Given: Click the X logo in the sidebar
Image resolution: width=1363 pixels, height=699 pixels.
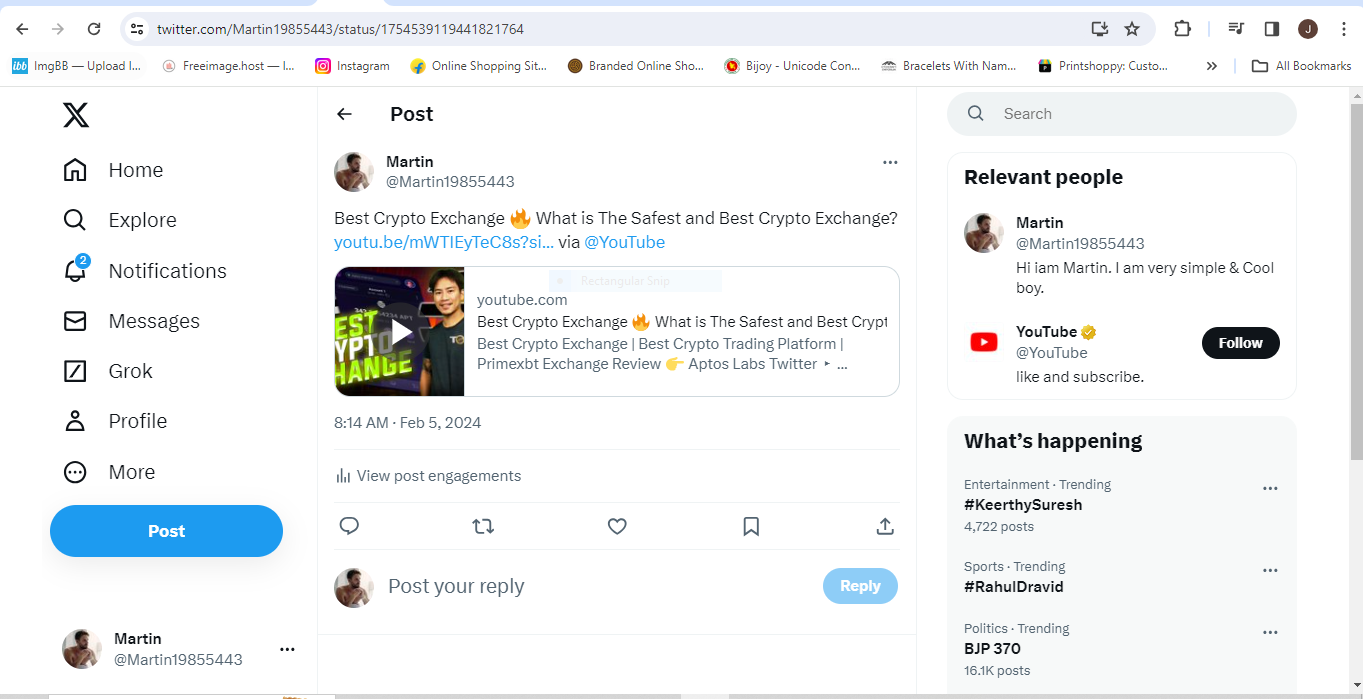Looking at the screenshot, I should (x=76, y=115).
